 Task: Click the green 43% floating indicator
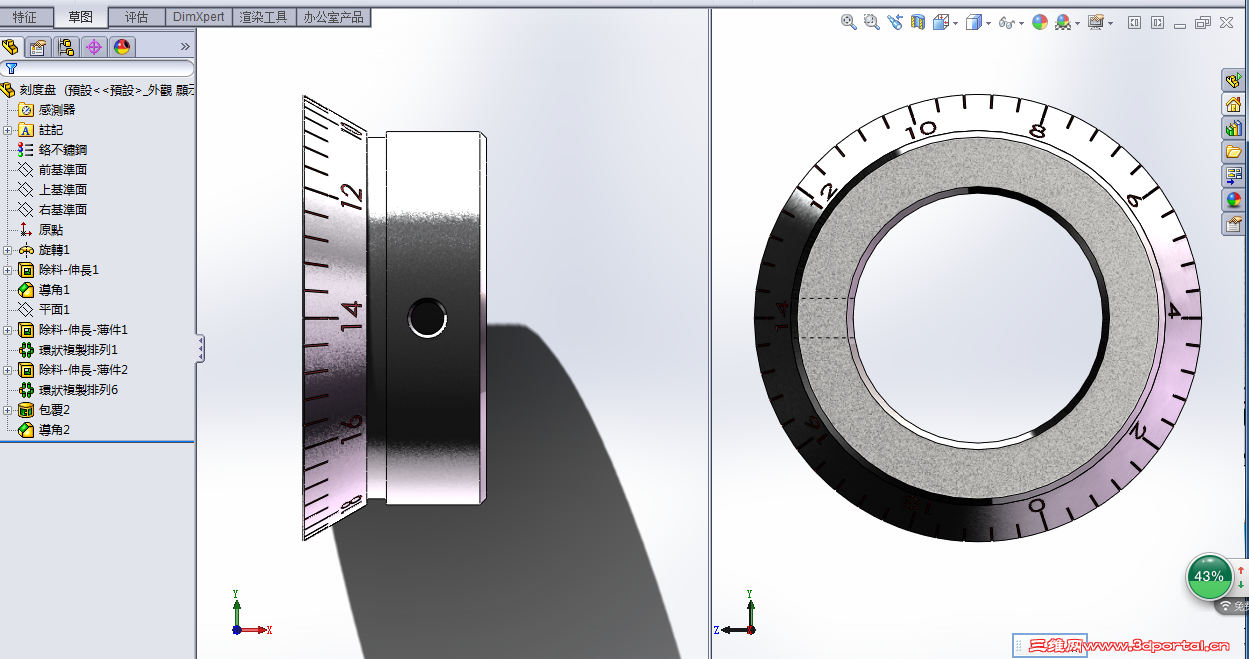click(1209, 576)
